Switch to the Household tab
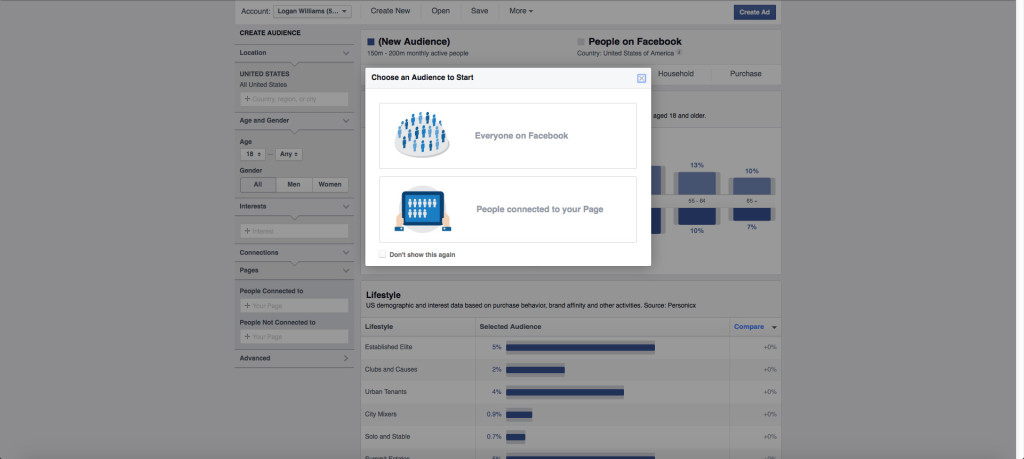Image resolution: width=1024 pixels, height=459 pixels. pos(675,74)
